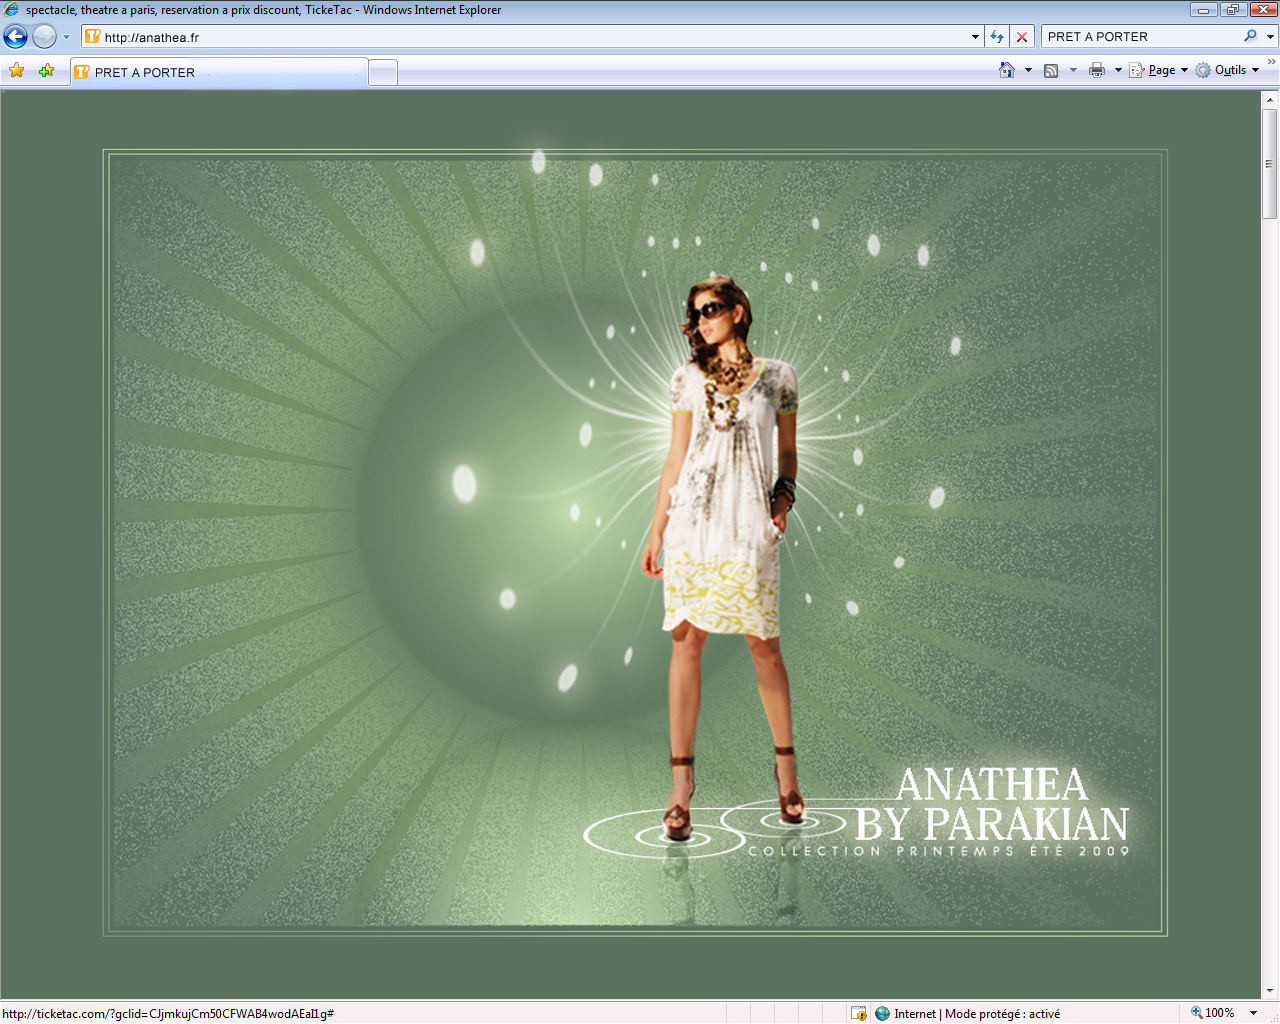Open the Outils menu

1227,70
